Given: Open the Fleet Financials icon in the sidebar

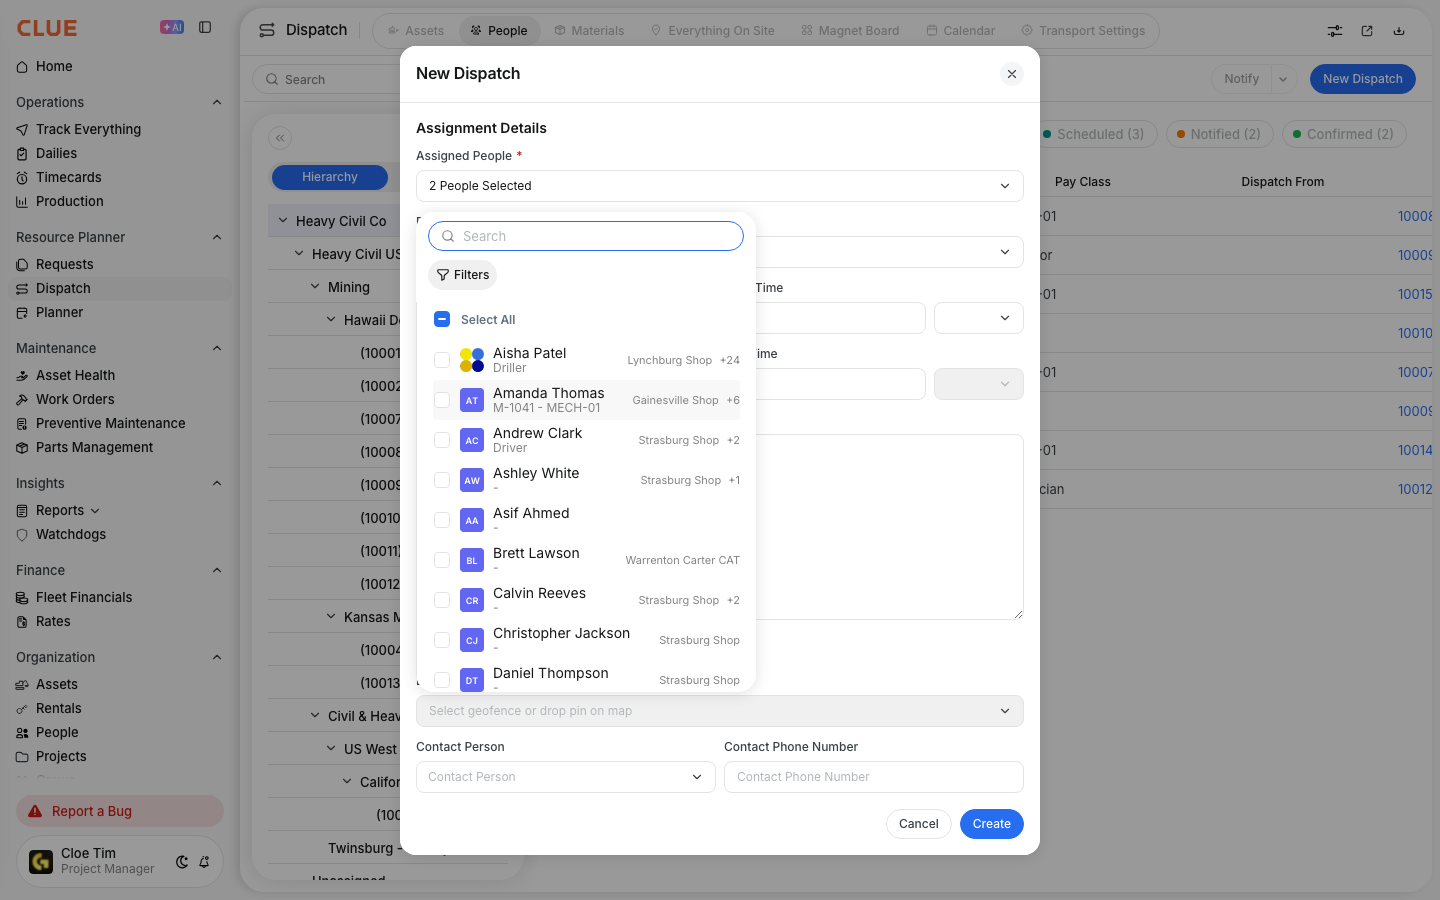Looking at the screenshot, I should [x=22, y=598].
